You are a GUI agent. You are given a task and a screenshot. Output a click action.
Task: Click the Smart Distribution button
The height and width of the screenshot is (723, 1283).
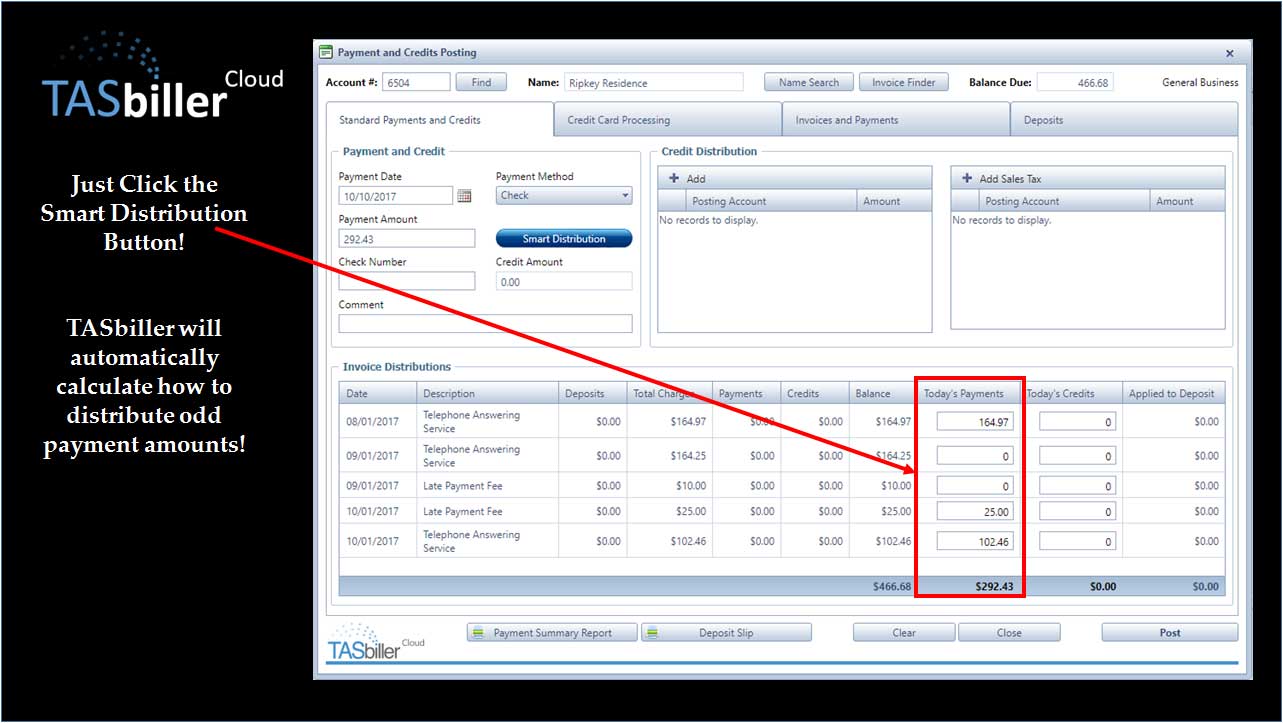pyautogui.click(x=564, y=239)
